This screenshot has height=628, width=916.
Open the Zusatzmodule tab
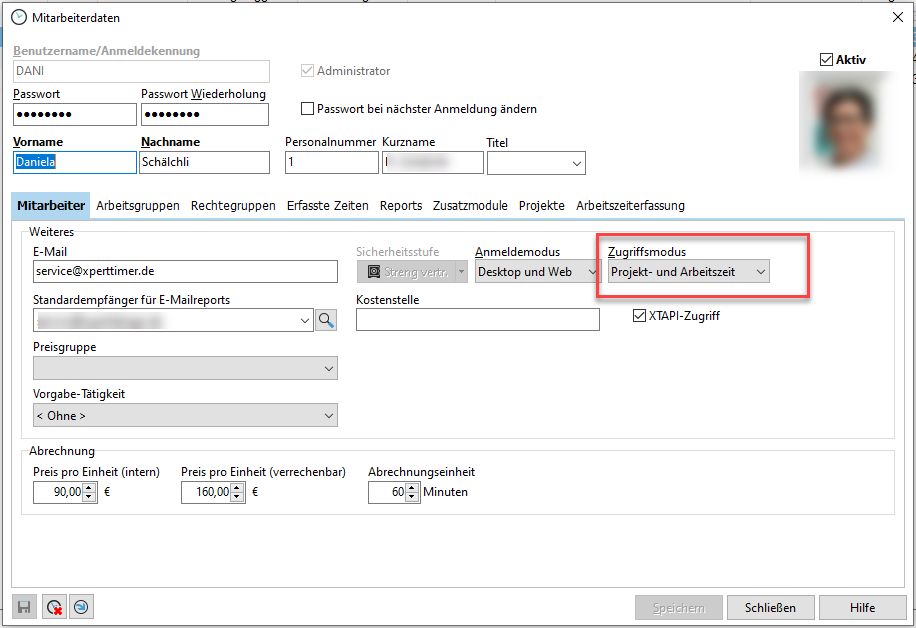(470, 205)
